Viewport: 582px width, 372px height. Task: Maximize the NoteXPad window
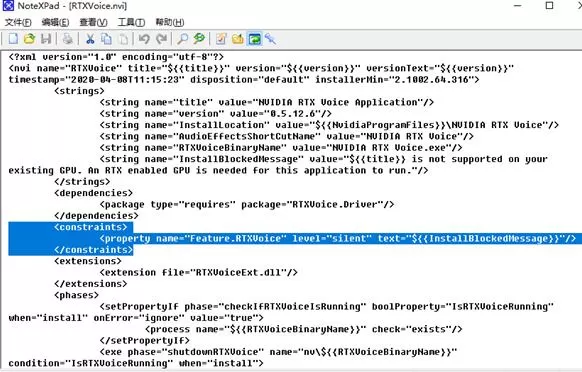tap(549, 6)
